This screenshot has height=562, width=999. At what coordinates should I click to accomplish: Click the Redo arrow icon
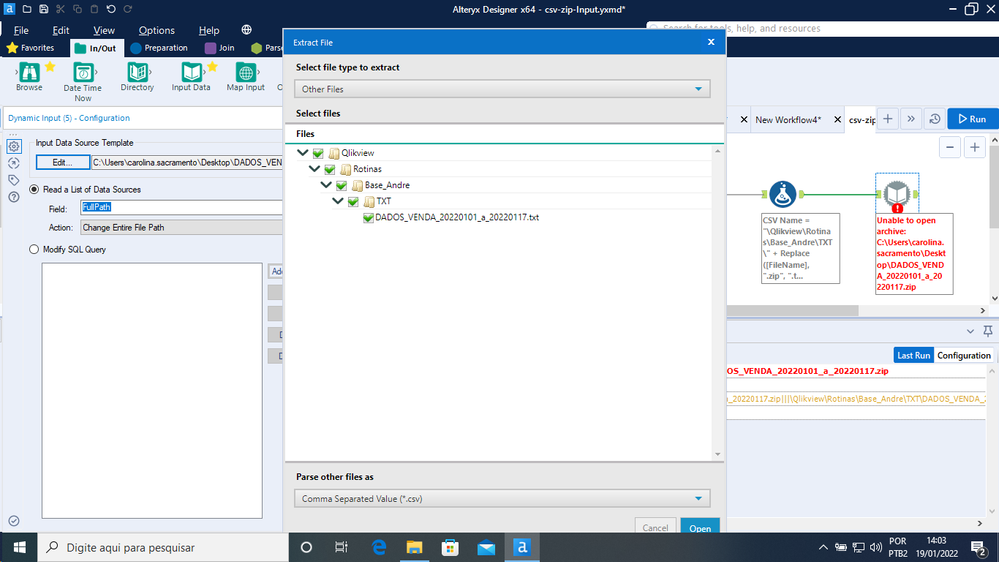point(128,9)
